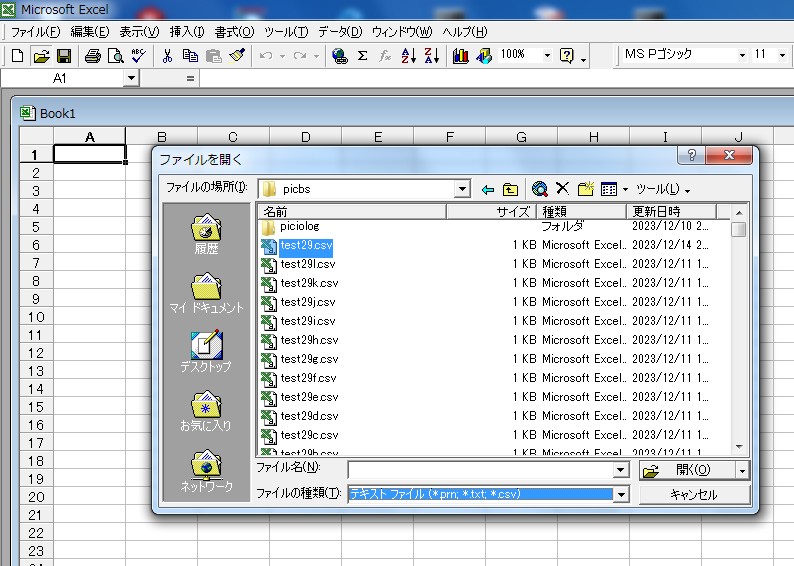
Task: Select the piciolog folder
Action: tap(300, 226)
